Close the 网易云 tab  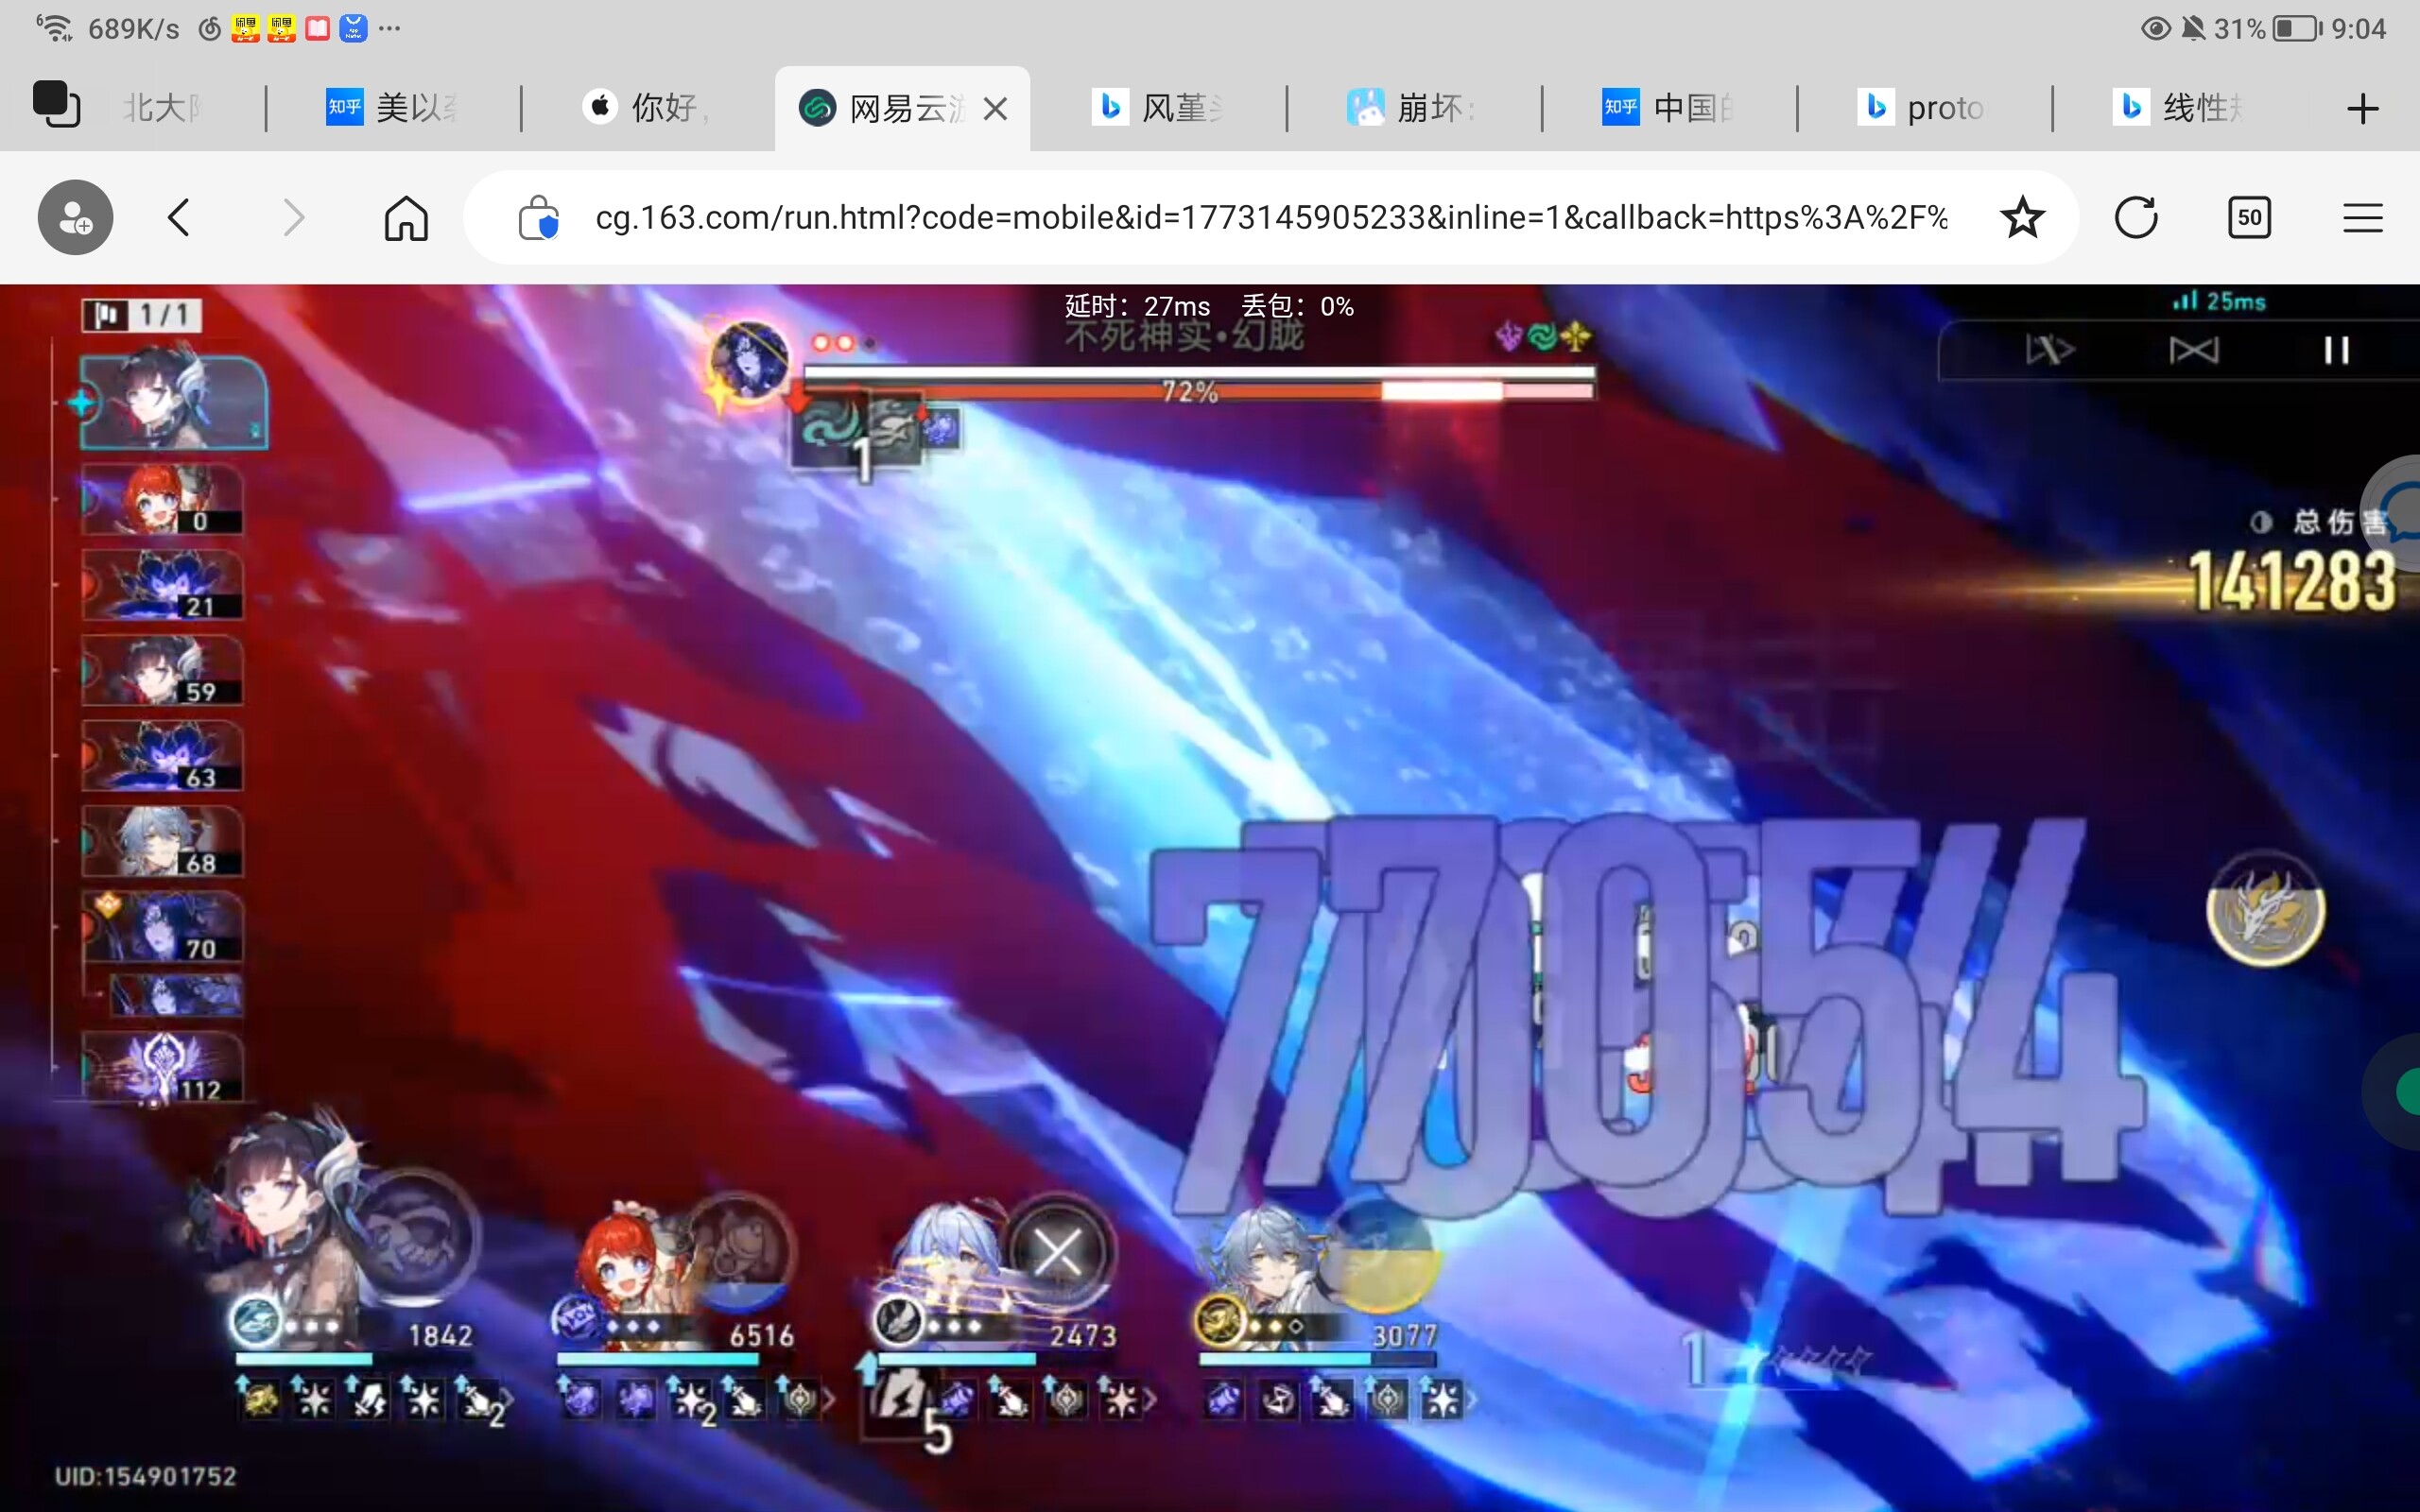pos(995,108)
